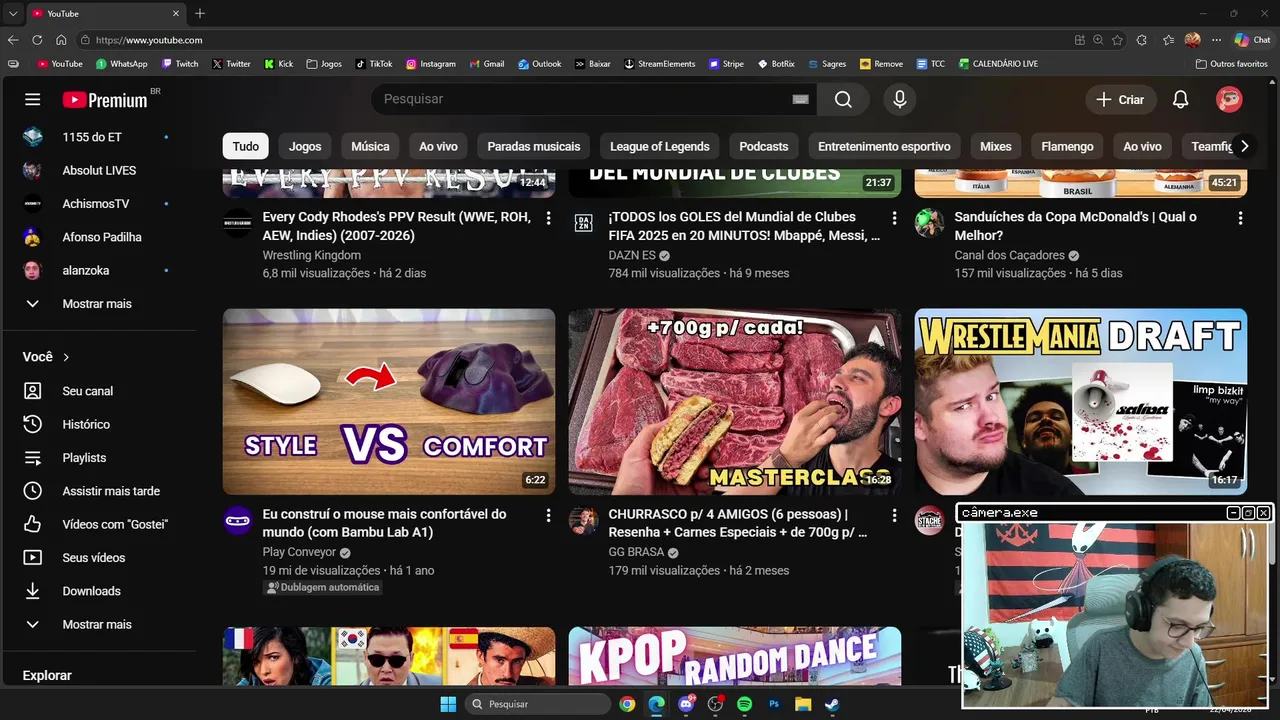
Task: Open DAZN ES channel avatar
Action: [584, 222]
